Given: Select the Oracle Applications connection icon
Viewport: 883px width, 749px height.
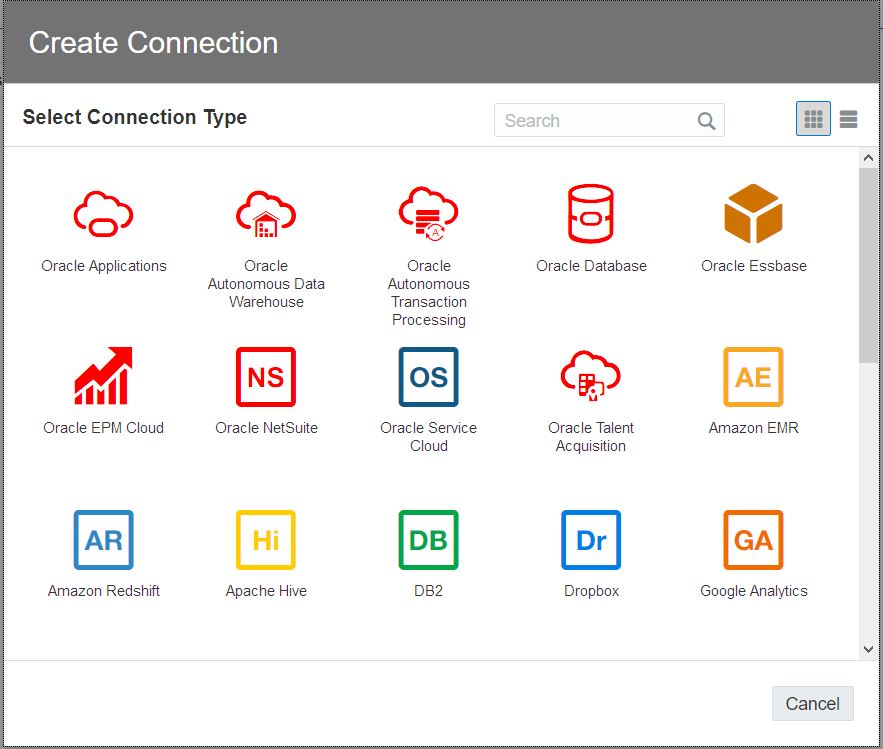Looking at the screenshot, I should pyautogui.click(x=103, y=213).
